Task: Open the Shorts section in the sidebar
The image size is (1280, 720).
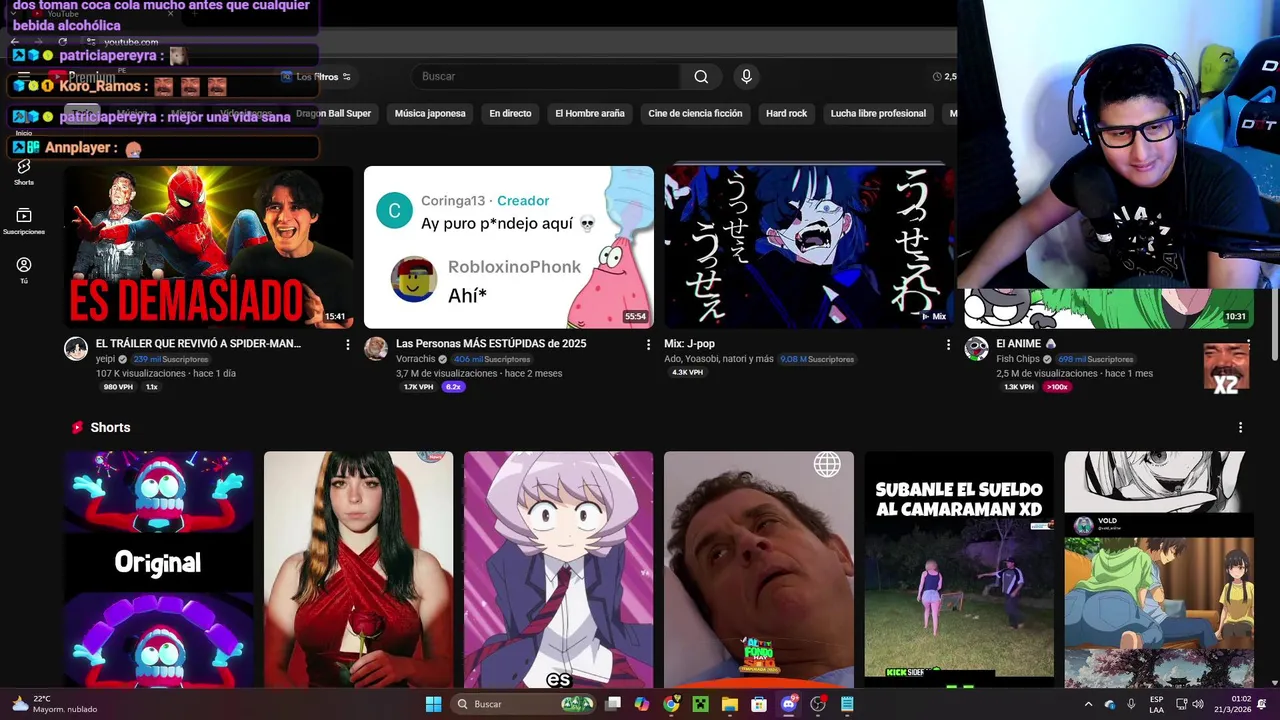Action: pos(24,172)
